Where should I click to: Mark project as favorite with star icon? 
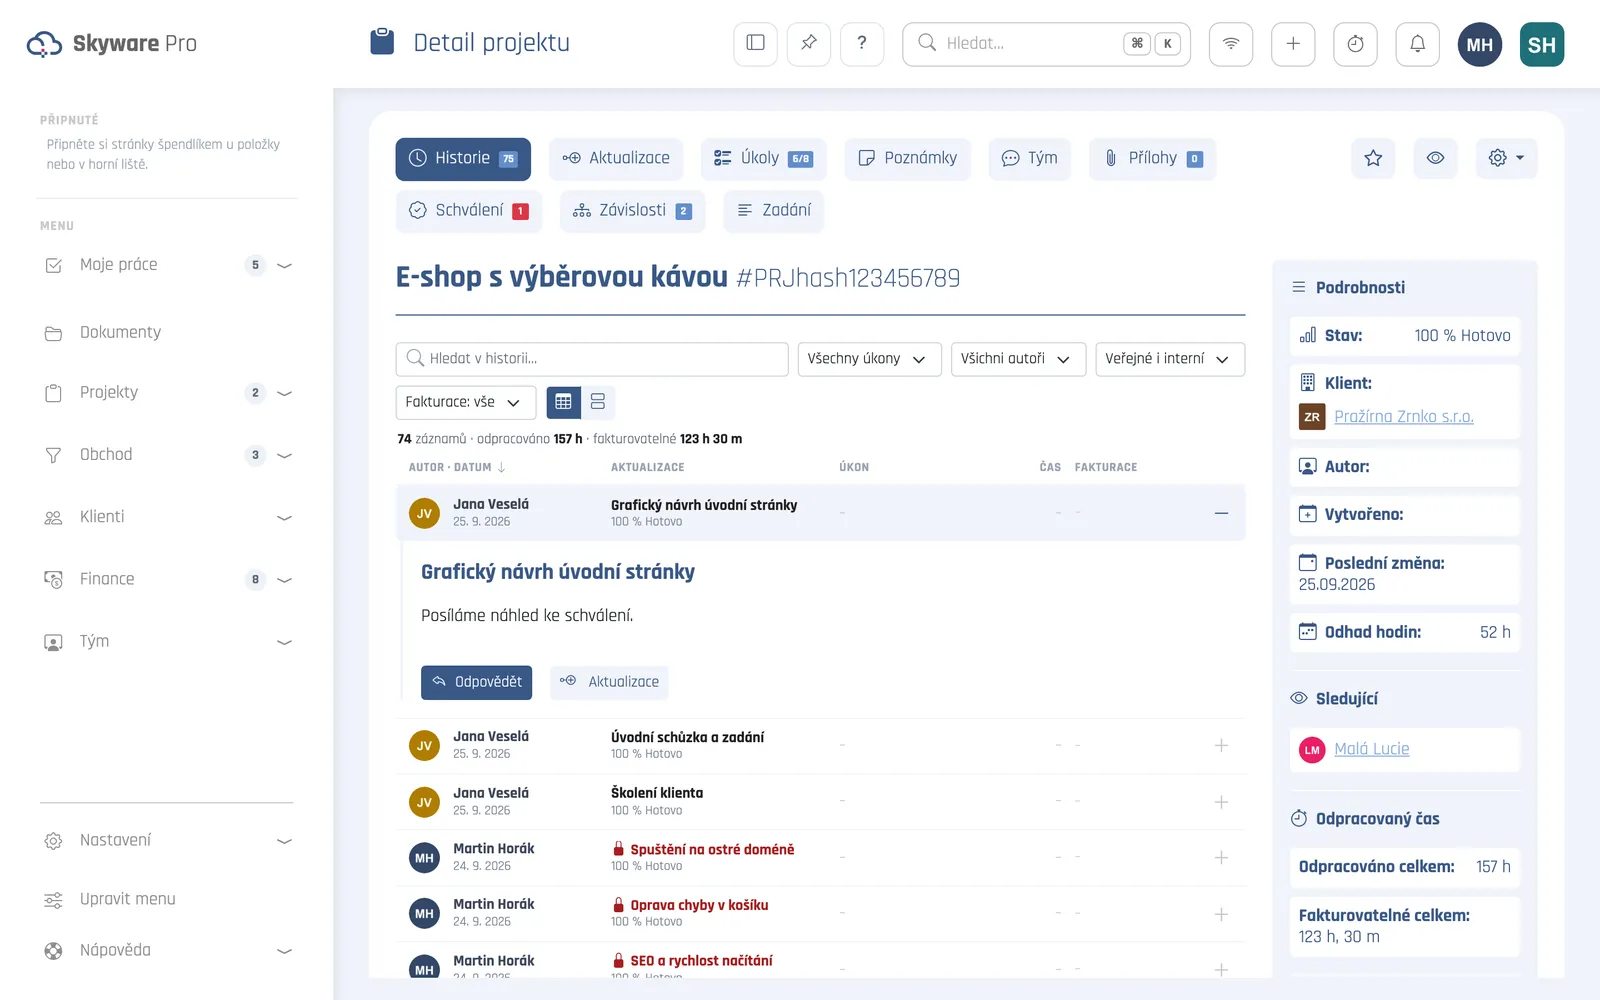[1373, 158]
